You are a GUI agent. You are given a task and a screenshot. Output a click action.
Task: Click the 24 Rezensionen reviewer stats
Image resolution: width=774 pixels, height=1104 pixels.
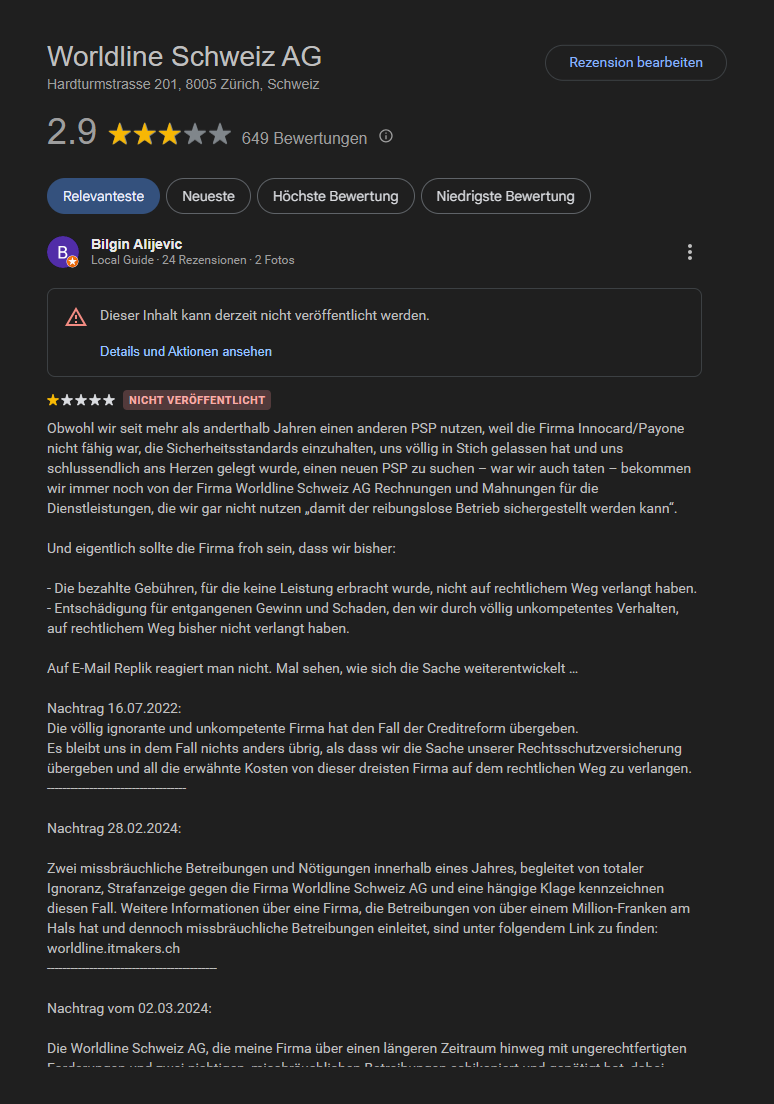click(x=204, y=260)
